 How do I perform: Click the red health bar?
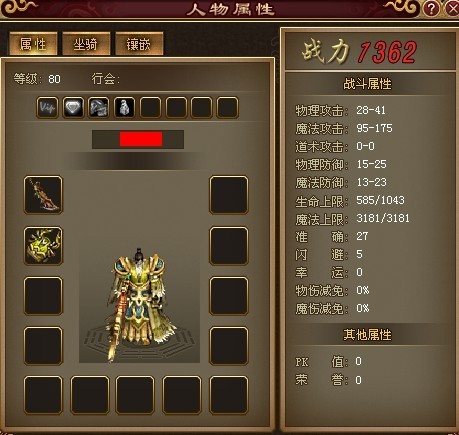pyautogui.click(x=141, y=139)
